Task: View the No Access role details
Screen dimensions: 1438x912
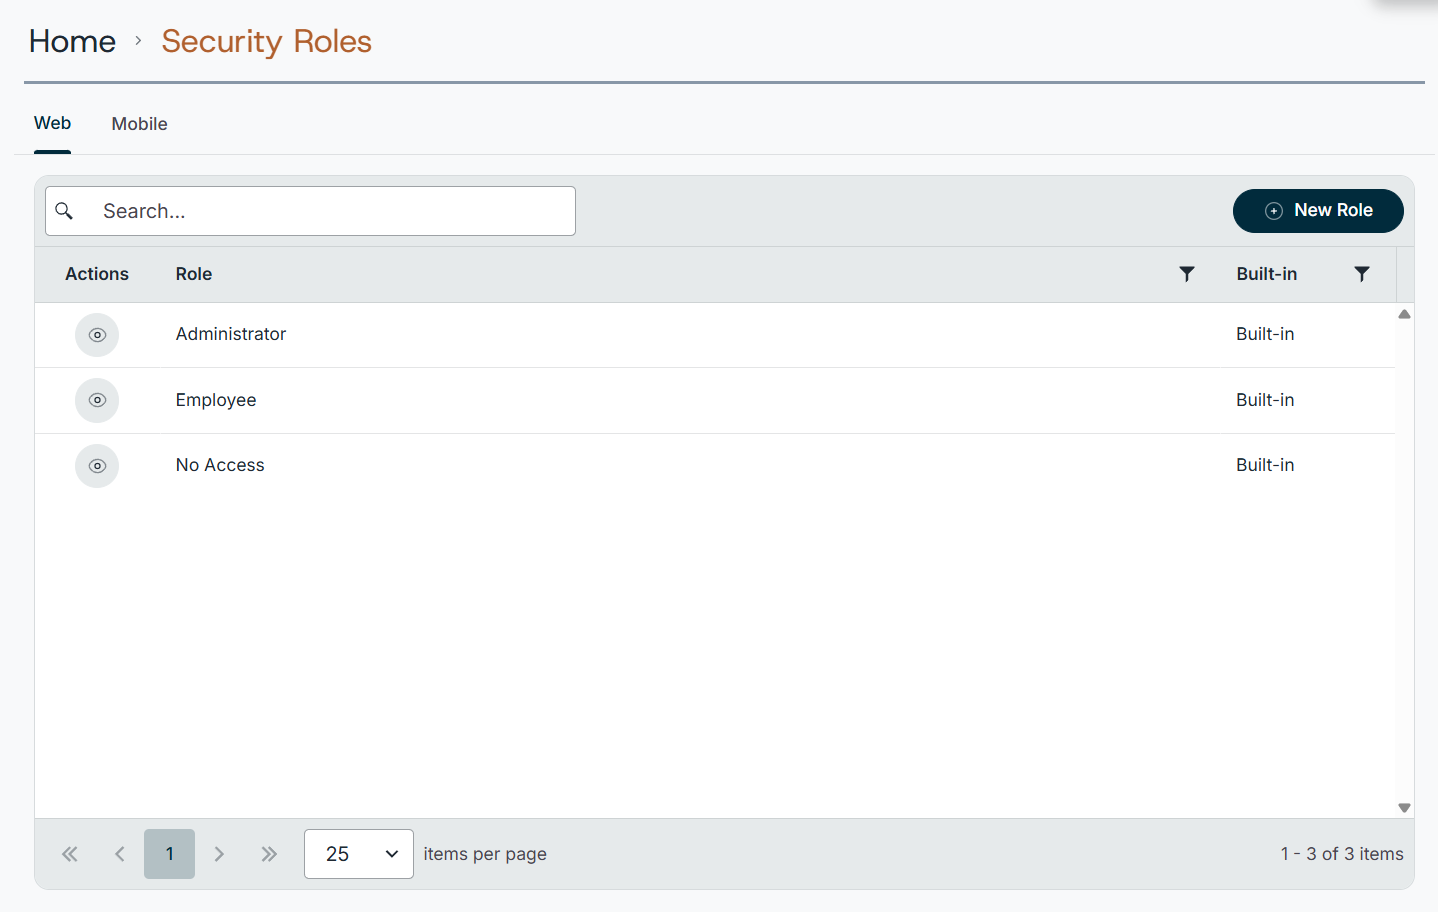Action: pyautogui.click(x=97, y=466)
